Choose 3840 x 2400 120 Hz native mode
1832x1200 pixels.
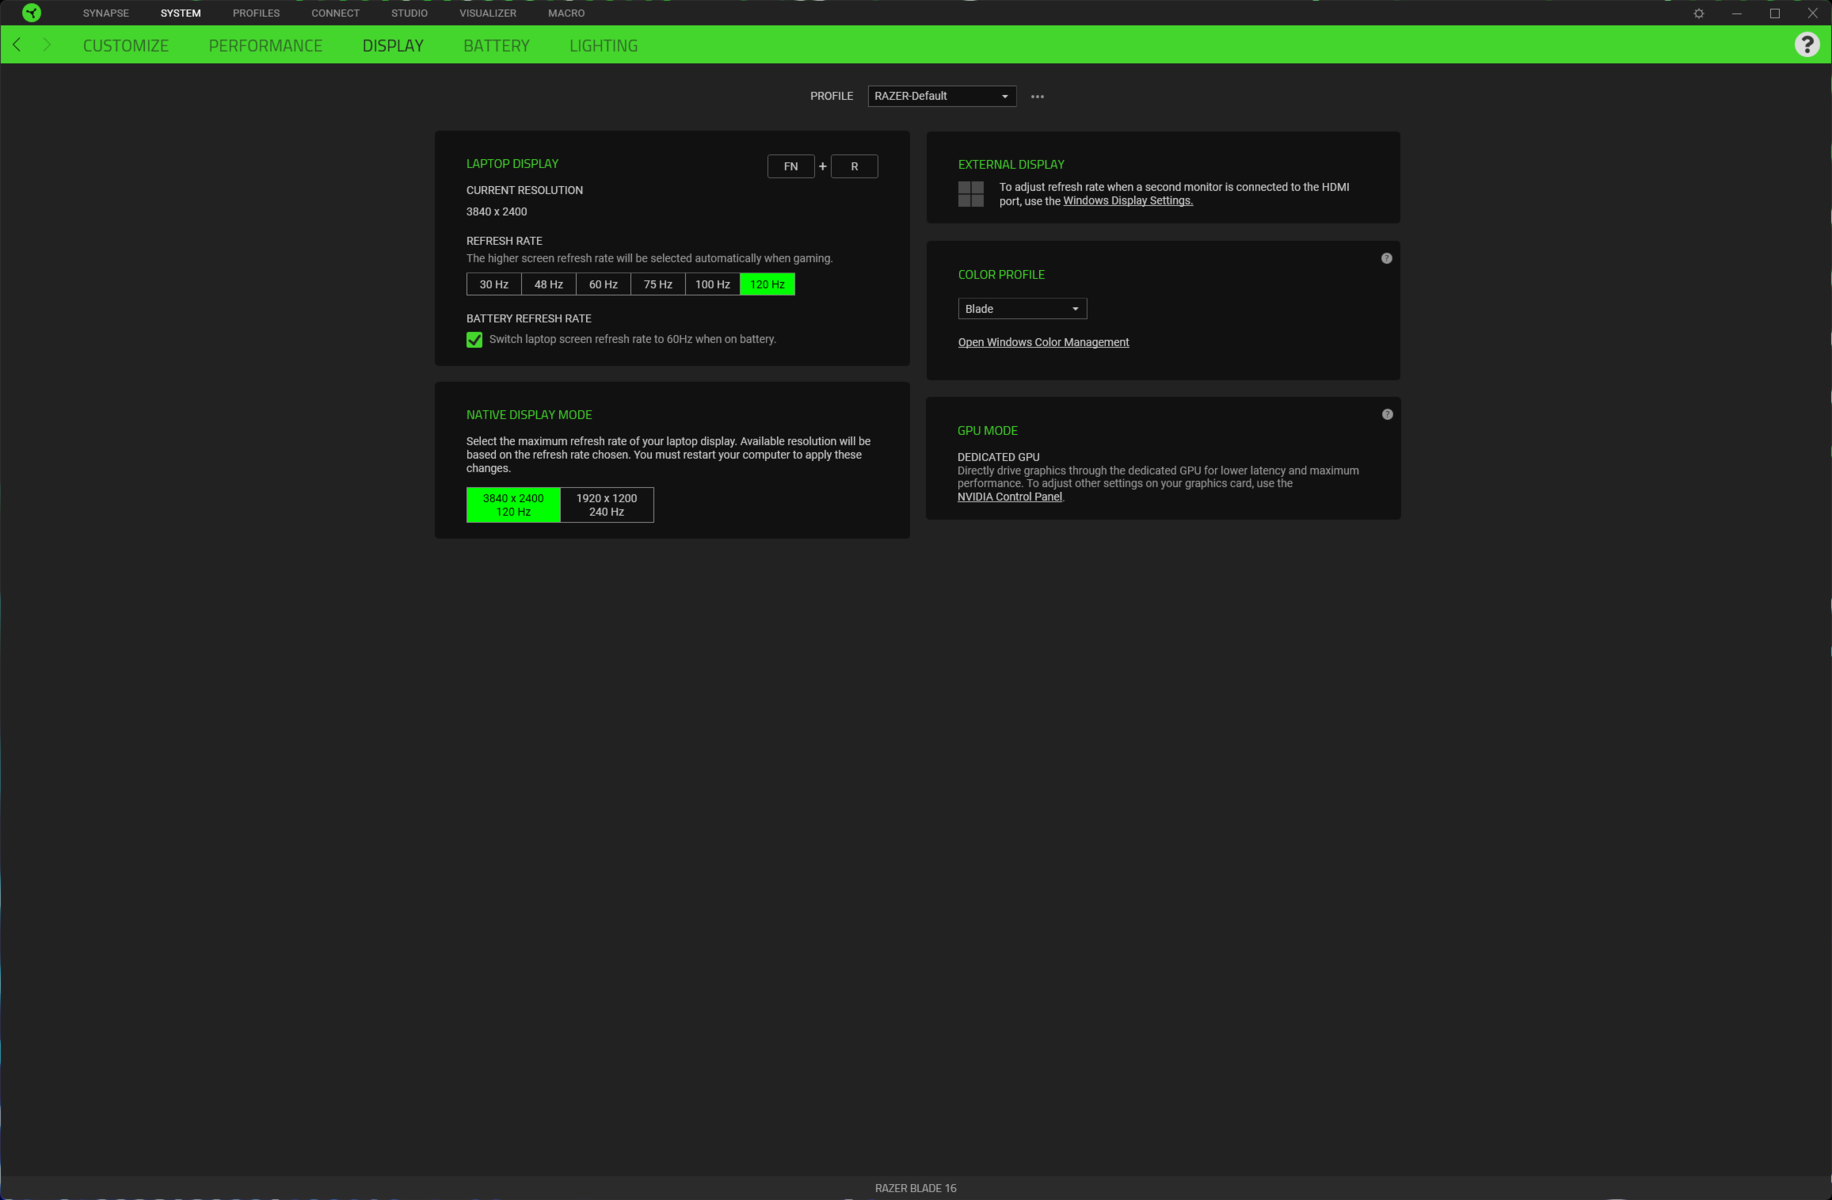(513, 505)
